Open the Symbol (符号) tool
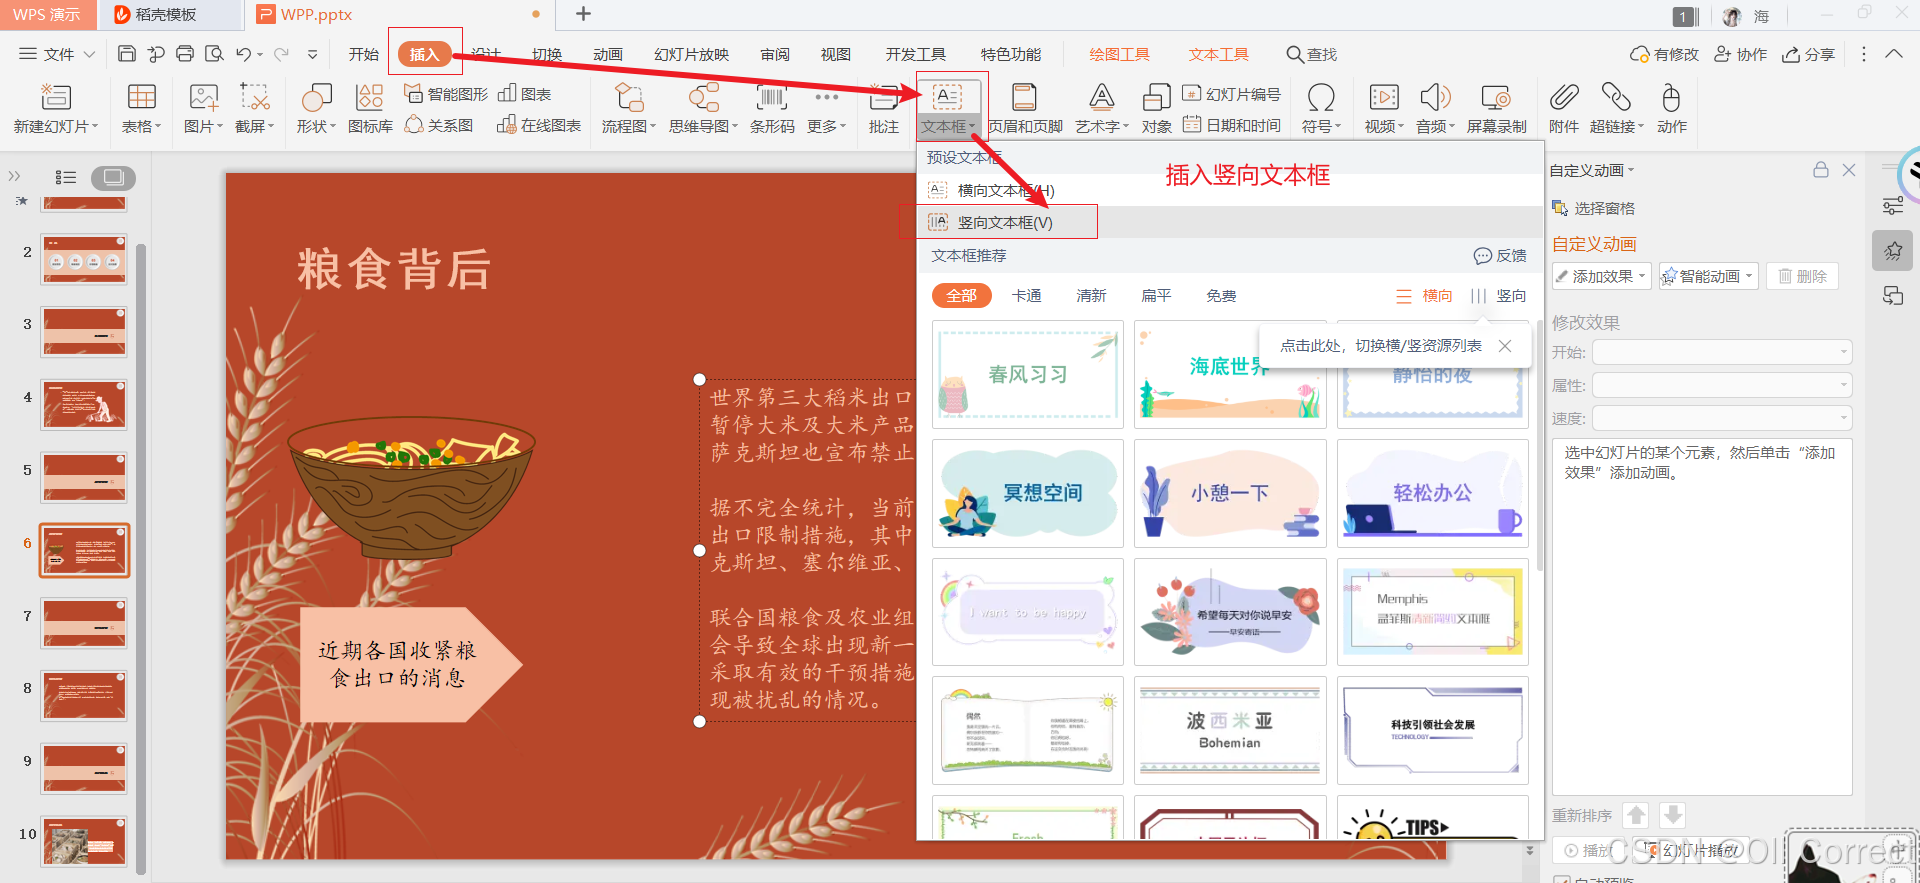 1321,108
